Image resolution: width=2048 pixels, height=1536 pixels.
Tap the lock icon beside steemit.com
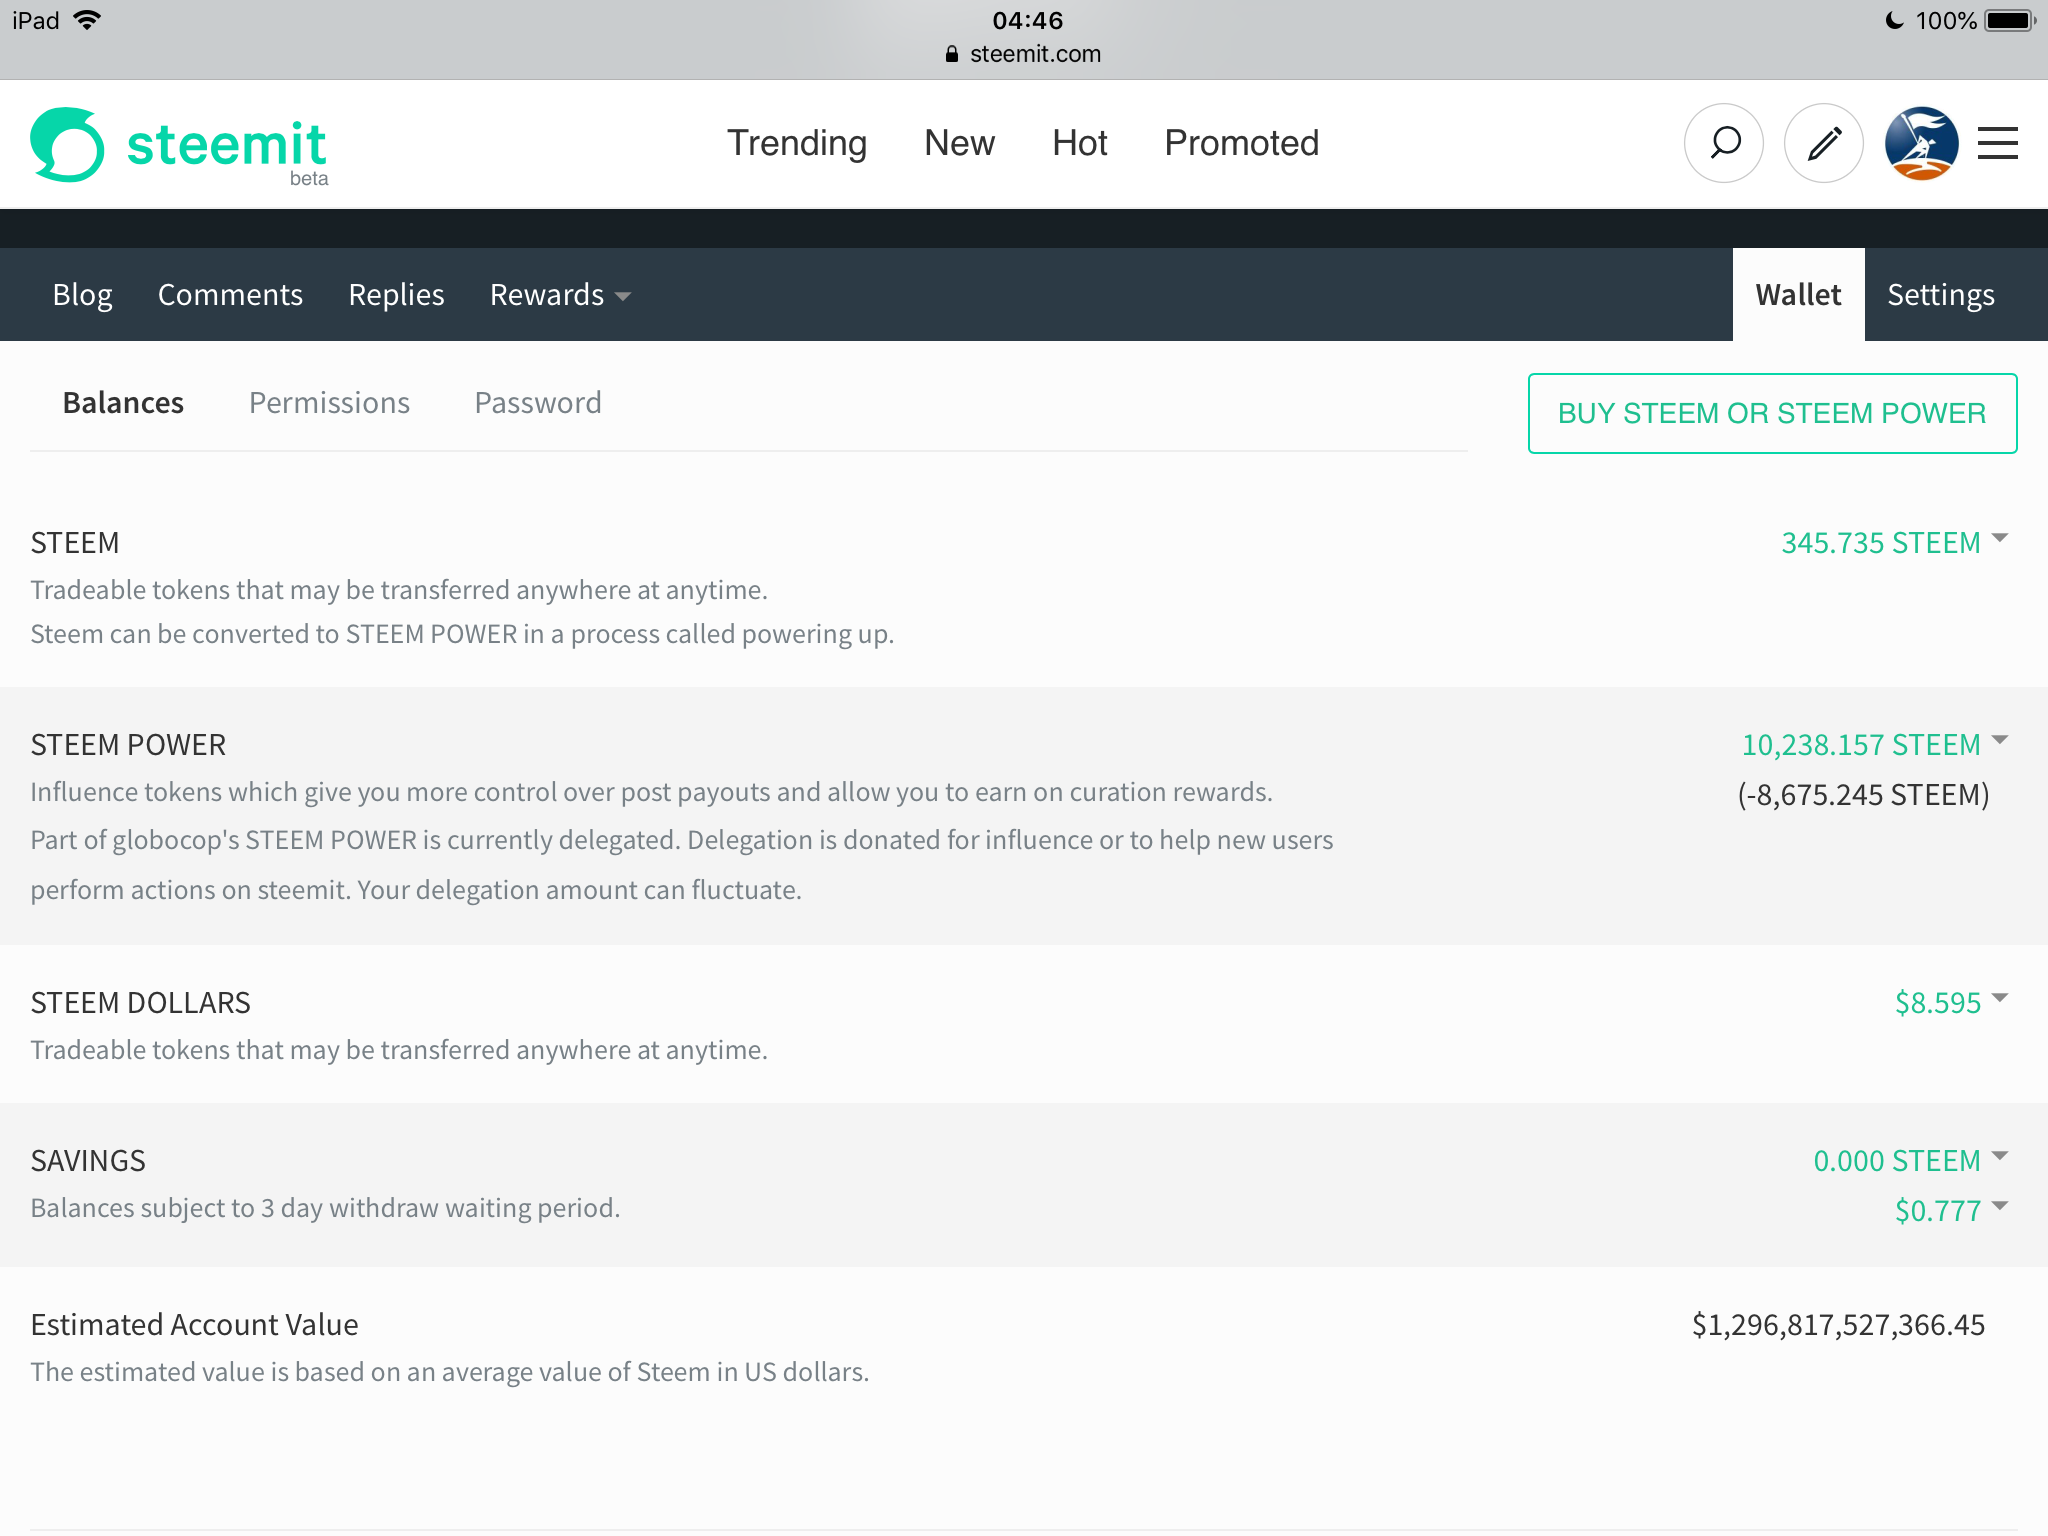point(951,54)
